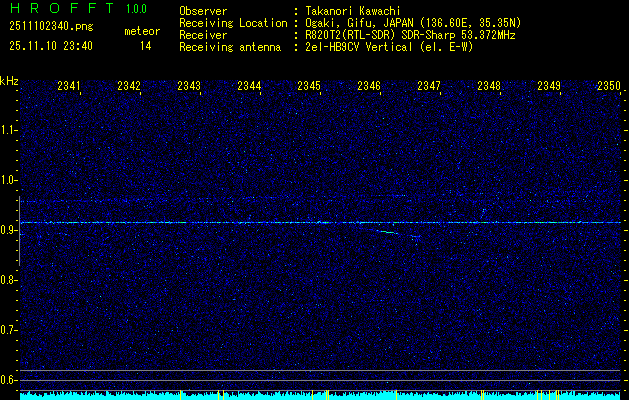This screenshot has height=400, width=629.
Task: Click the meteor count value 14
Action: (x=146, y=46)
